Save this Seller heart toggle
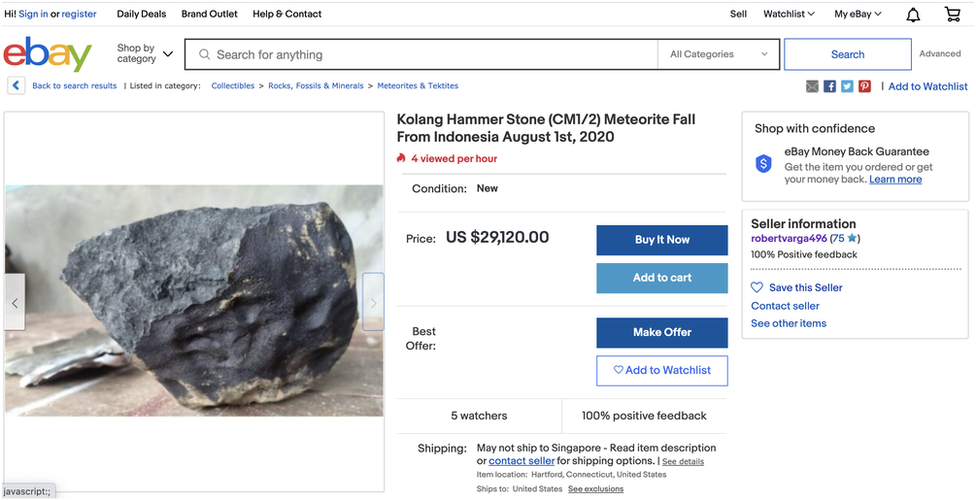This screenshot has height=500, width=976. (x=757, y=288)
